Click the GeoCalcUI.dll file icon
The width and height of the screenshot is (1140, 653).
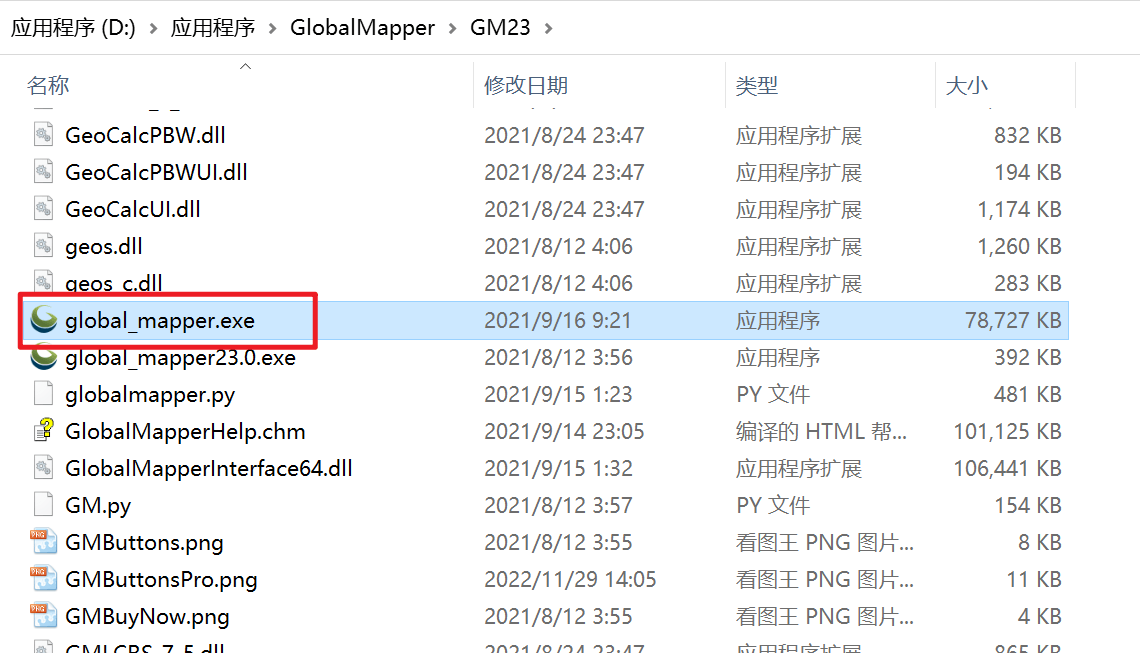[44, 209]
